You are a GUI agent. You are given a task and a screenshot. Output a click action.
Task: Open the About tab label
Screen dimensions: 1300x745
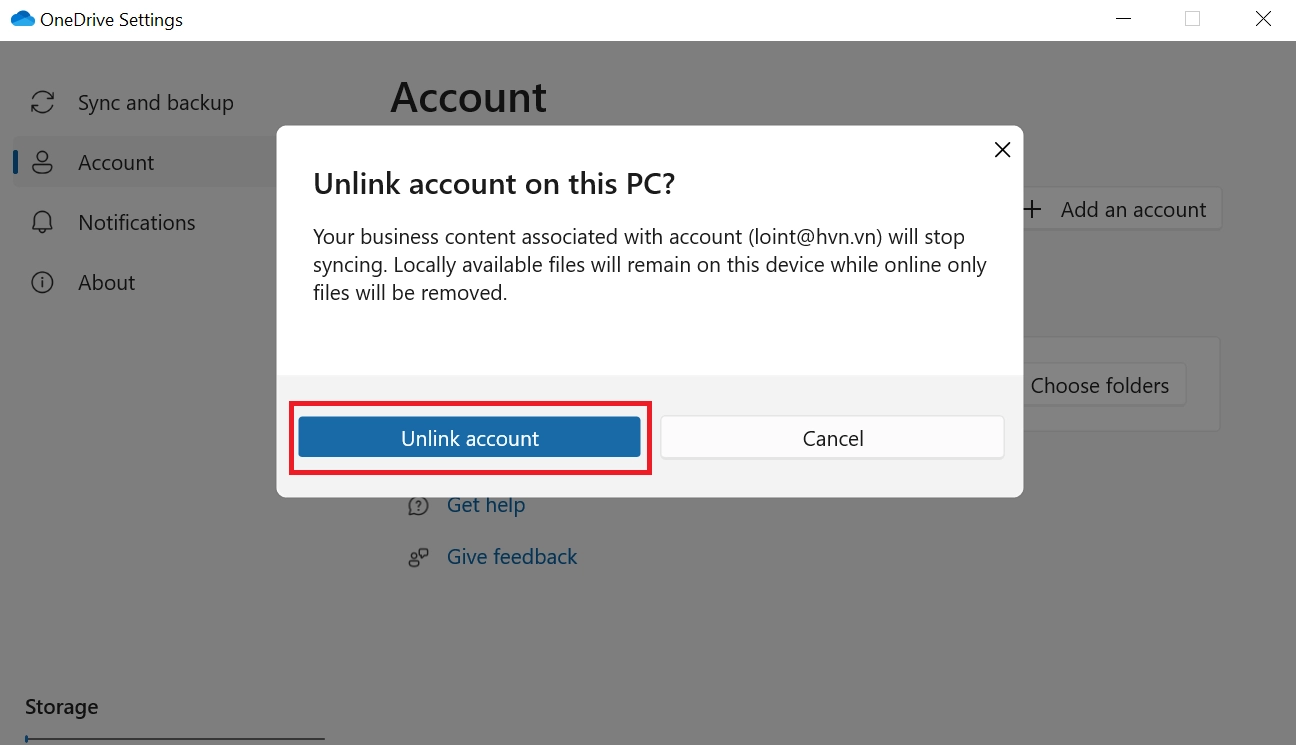(x=106, y=283)
